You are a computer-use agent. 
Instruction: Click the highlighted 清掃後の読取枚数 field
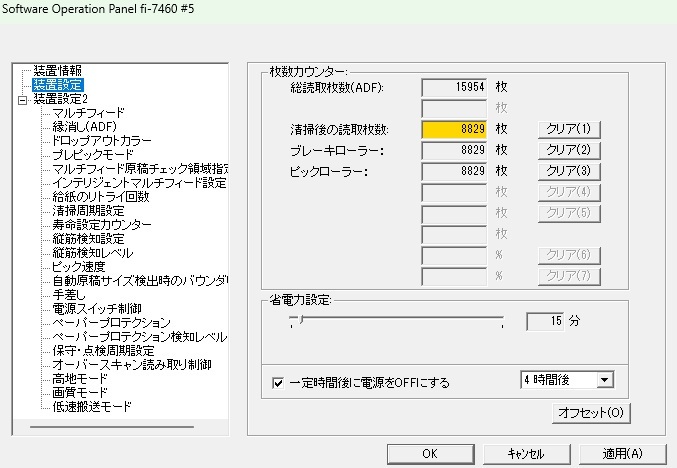[454, 130]
